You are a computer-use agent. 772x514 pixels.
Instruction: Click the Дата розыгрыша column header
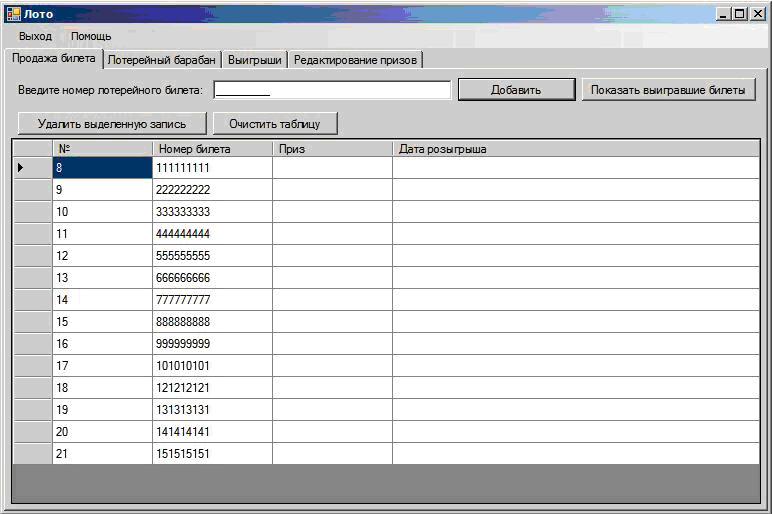pos(576,149)
